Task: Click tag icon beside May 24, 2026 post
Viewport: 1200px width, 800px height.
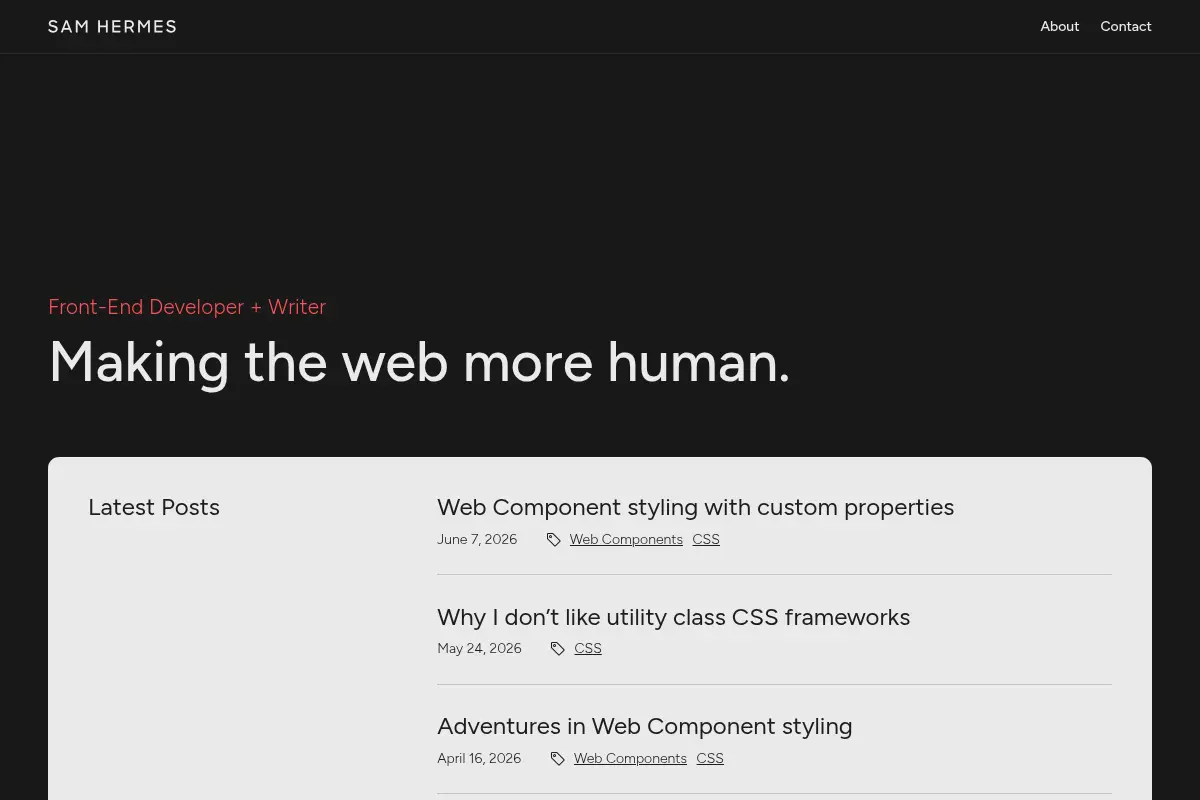Action: pyautogui.click(x=557, y=649)
